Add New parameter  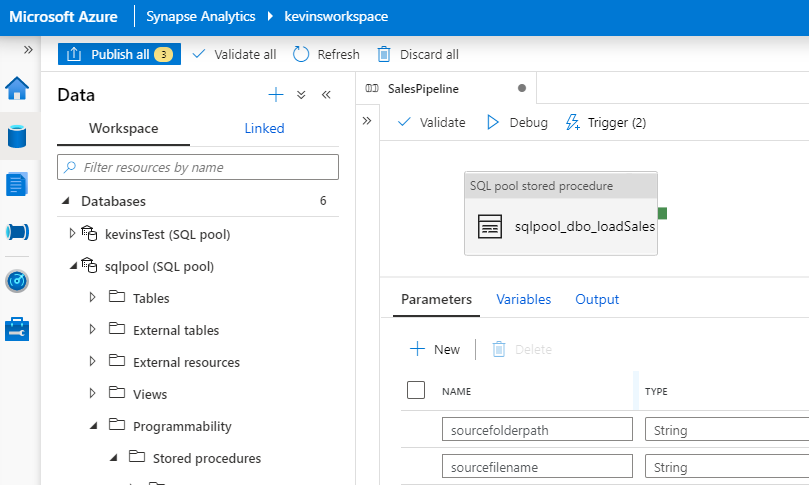point(434,349)
